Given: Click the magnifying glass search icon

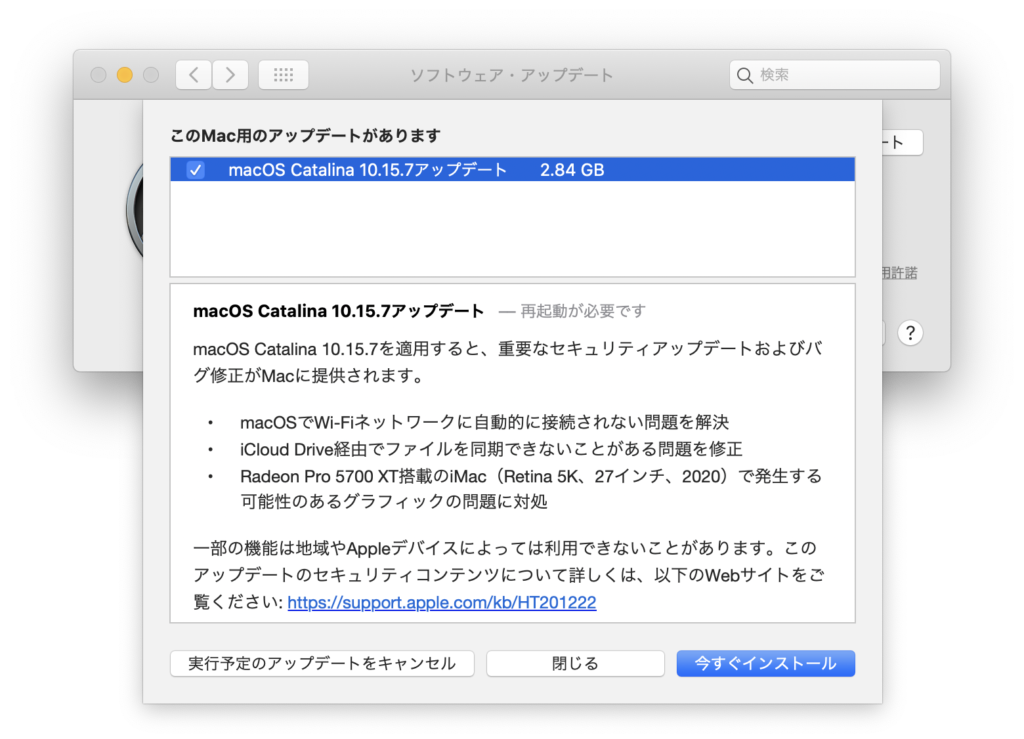Looking at the screenshot, I should coord(745,75).
